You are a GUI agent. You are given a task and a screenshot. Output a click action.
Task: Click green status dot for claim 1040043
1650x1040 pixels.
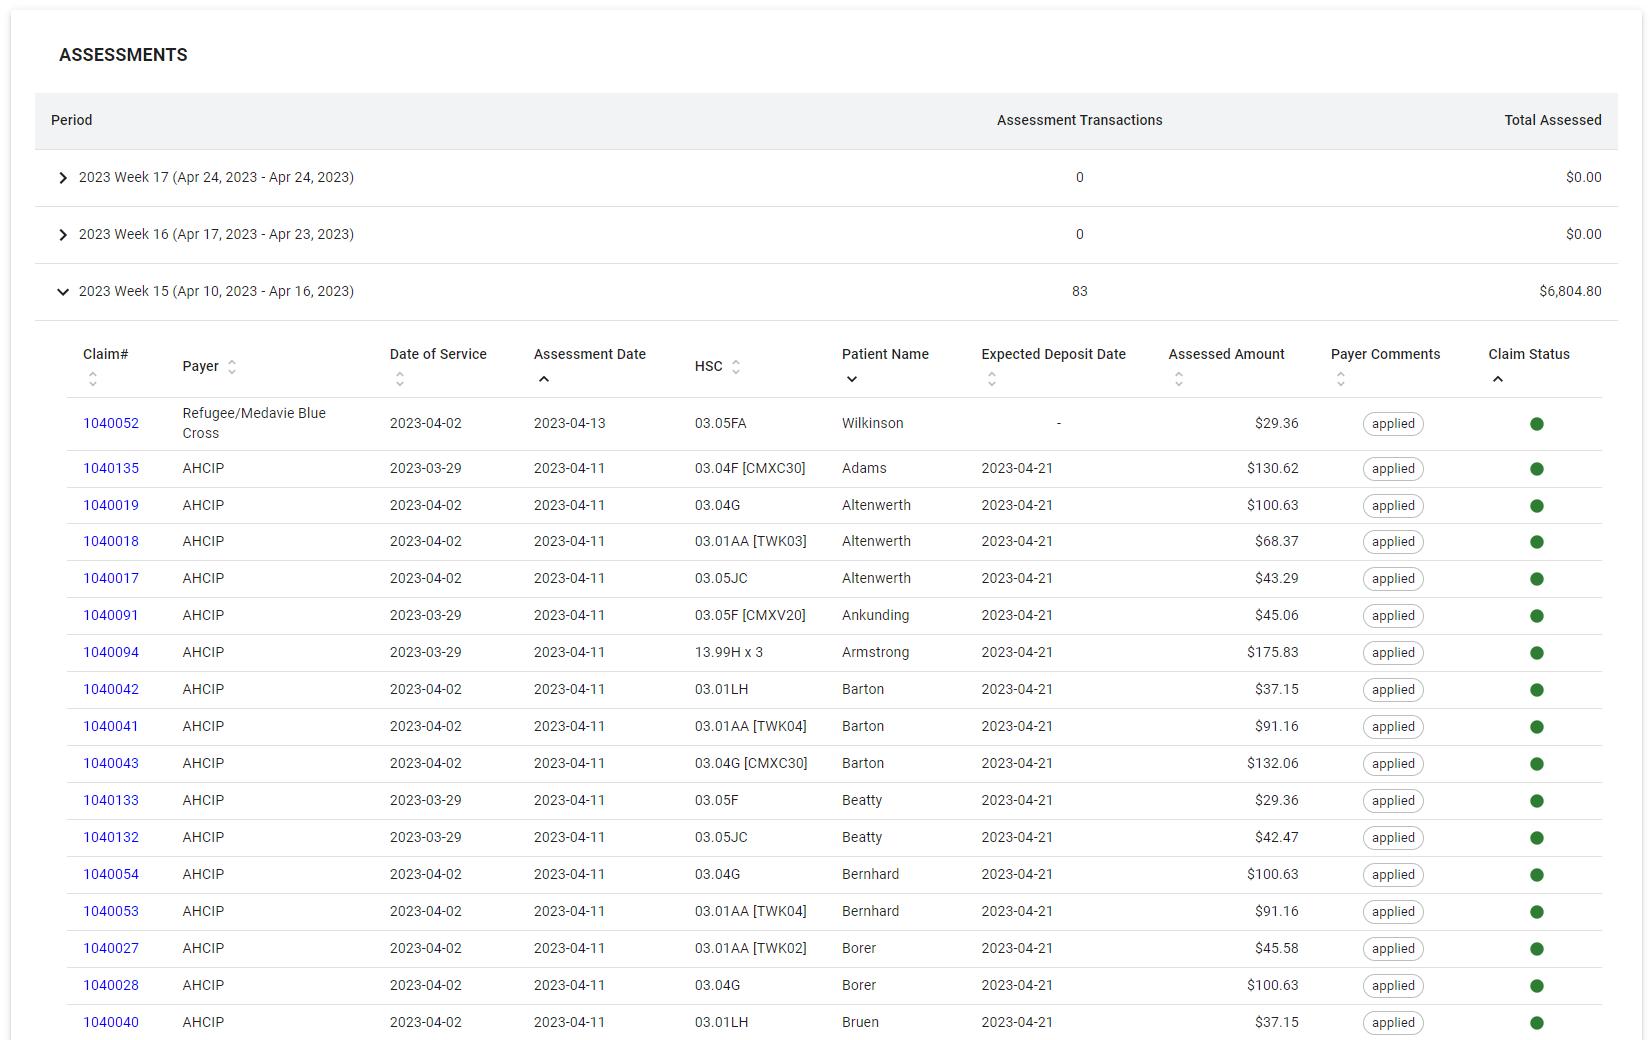(1537, 764)
